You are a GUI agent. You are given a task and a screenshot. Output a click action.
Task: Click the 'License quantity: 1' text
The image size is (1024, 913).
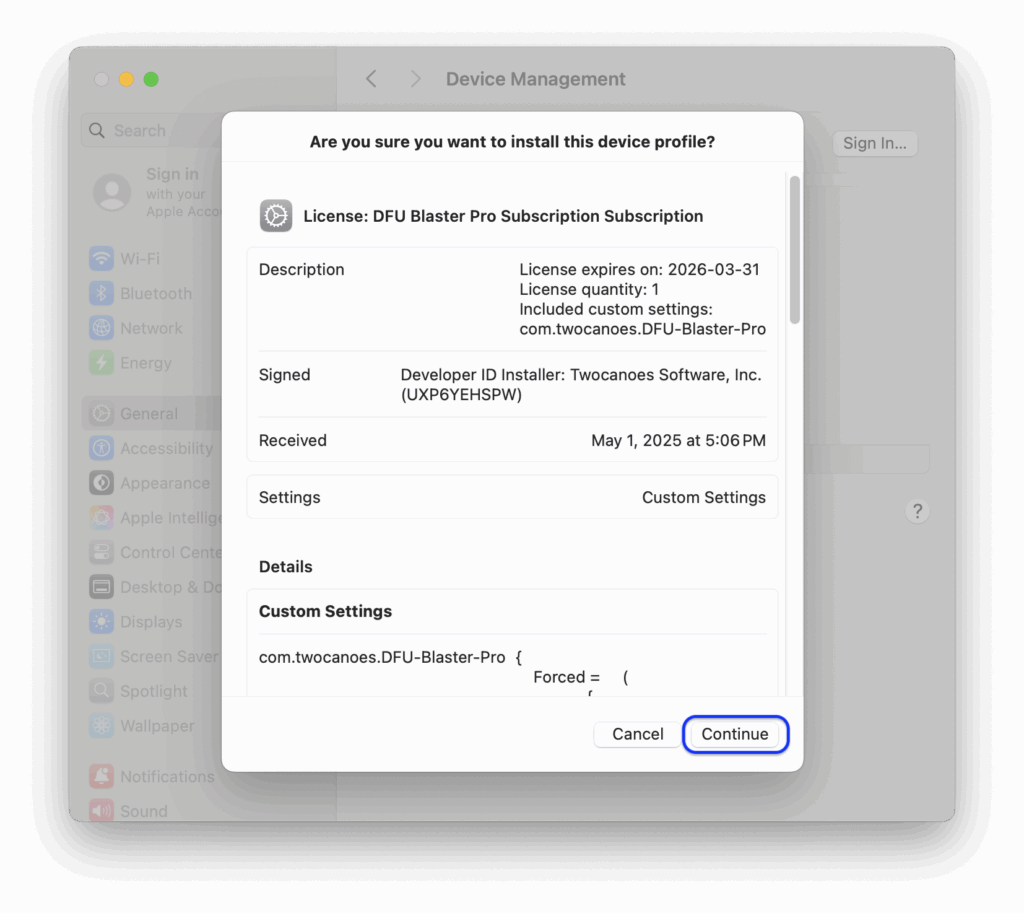[x=589, y=289]
